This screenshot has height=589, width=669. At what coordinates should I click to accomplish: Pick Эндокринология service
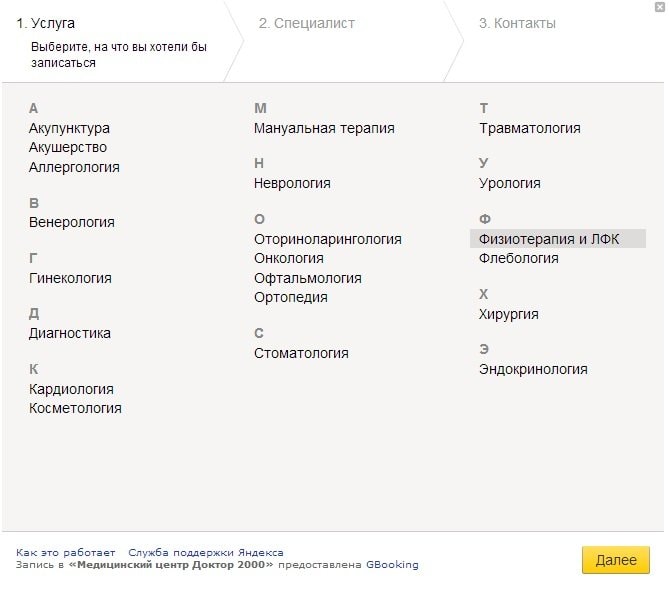[x=533, y=369]
